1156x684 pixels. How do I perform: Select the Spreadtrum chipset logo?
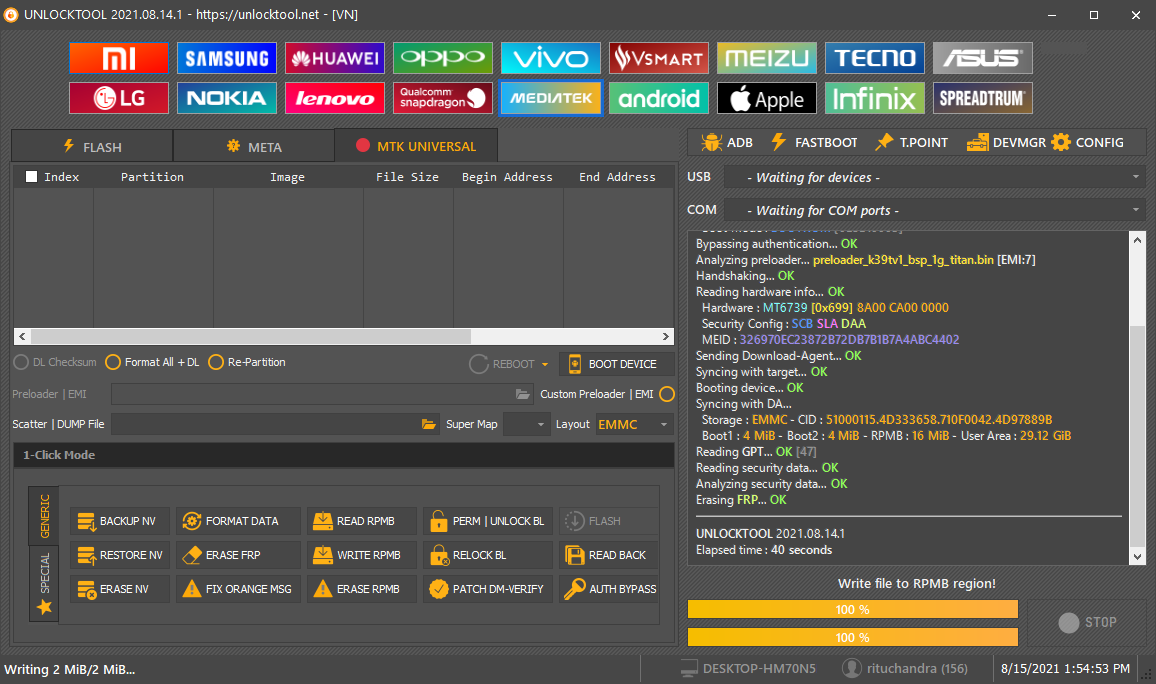[983, 98]
